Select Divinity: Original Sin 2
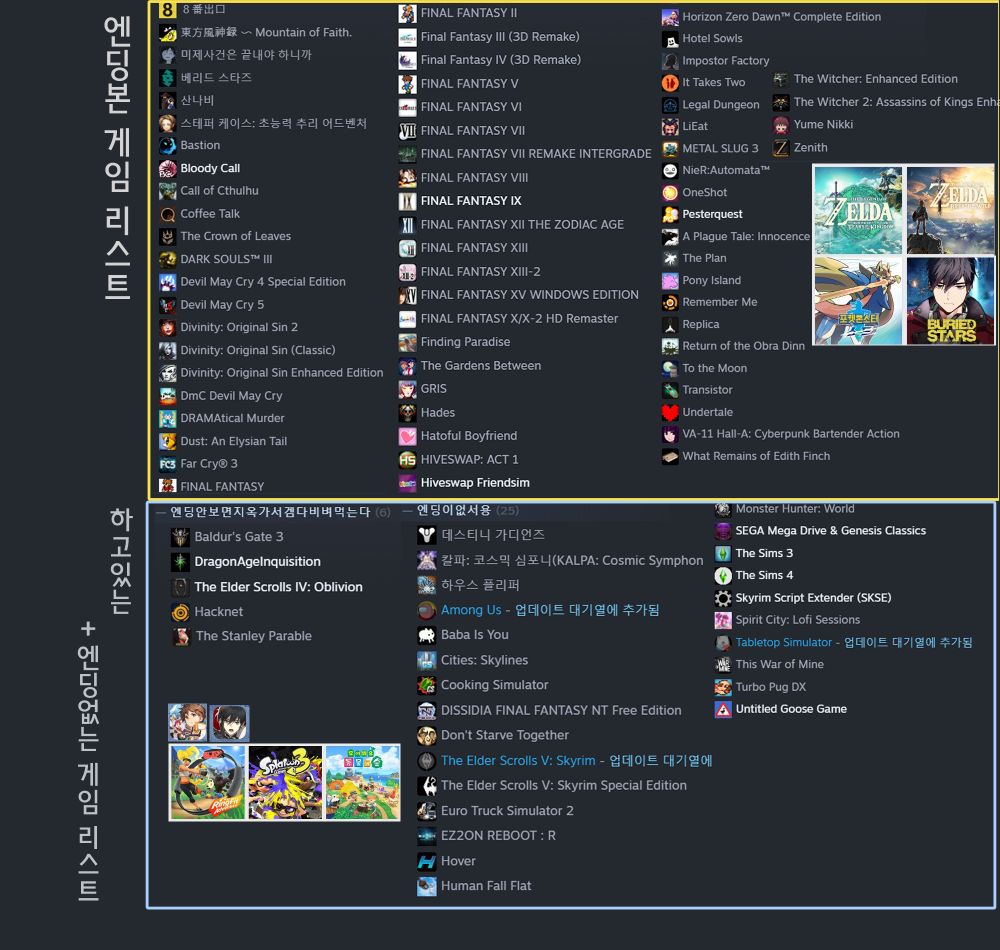 pos(239,327)
